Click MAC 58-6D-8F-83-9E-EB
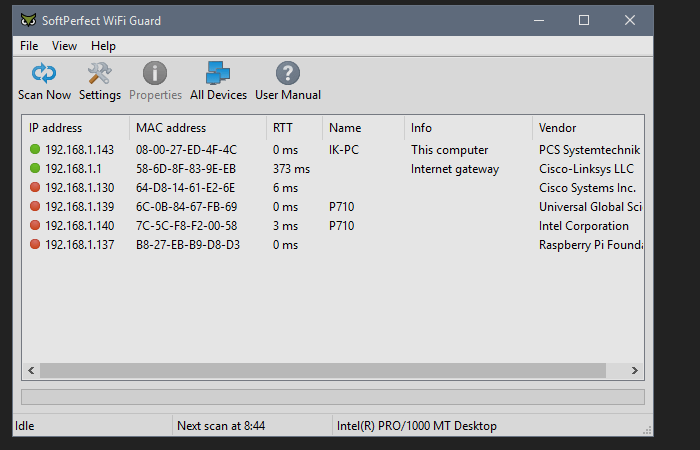 coord(186,169)
